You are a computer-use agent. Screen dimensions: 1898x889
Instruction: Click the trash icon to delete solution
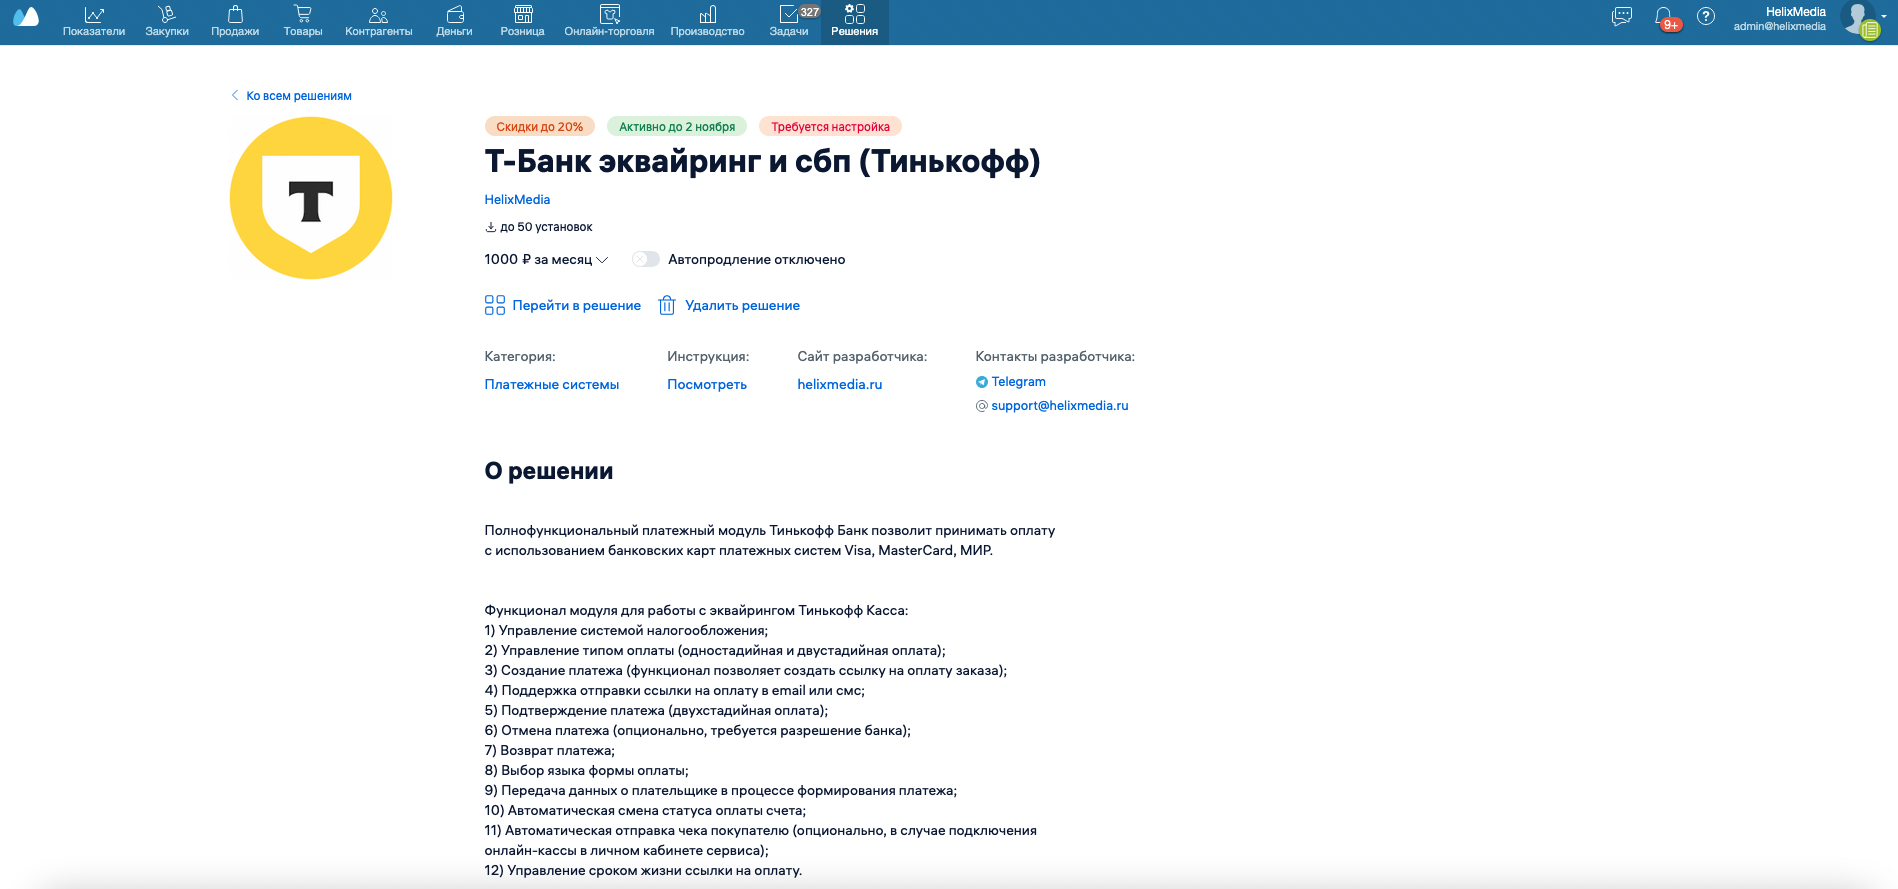pyautogui.click(x=667, y=305)
